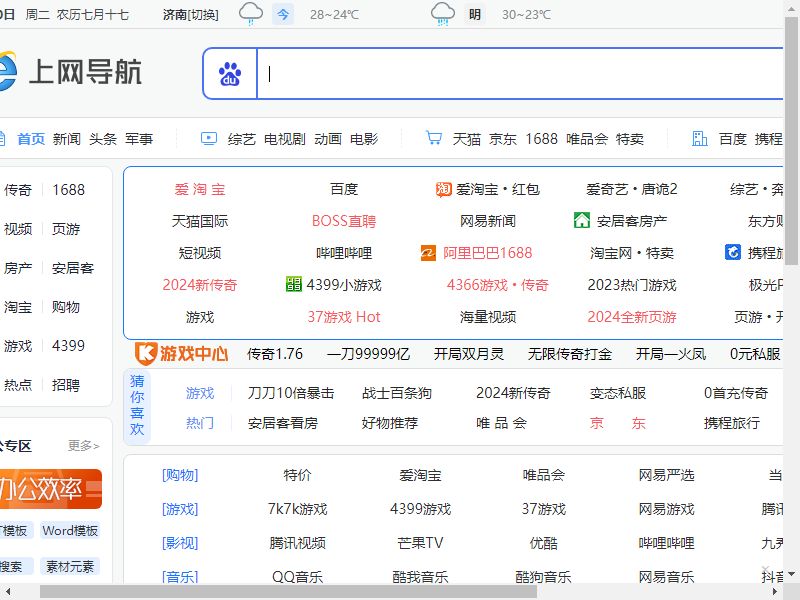Open the red 爱 淘 宝 link
800x600 pixels.
point(200,189)
